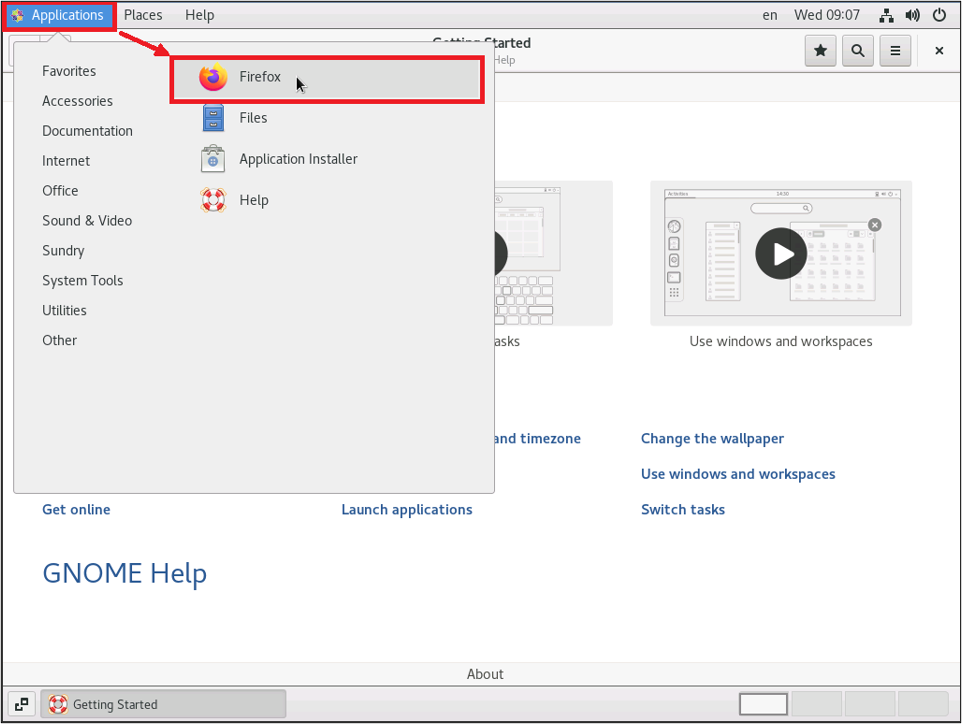962x724 pixels.
Task: Play the windows and workspaces video
Action: point(781,253)
